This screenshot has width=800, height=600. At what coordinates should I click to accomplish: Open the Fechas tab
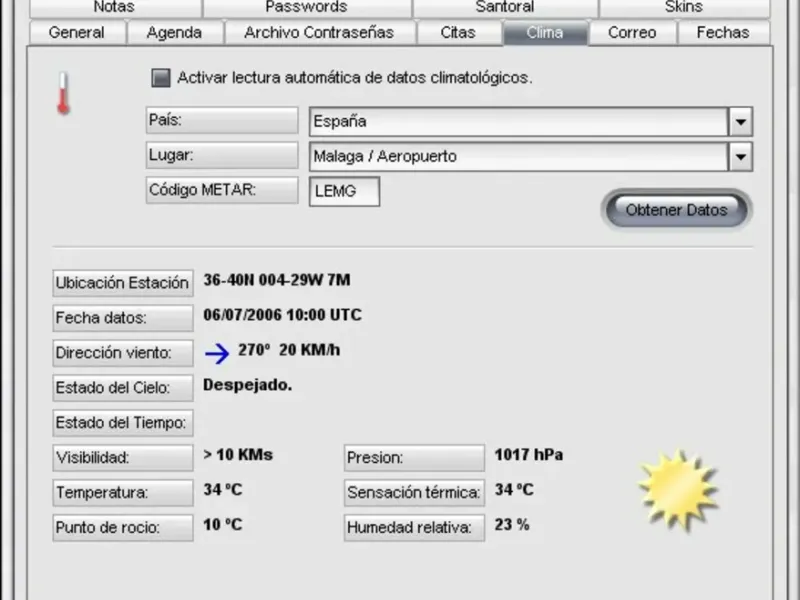tap(723, 33)
